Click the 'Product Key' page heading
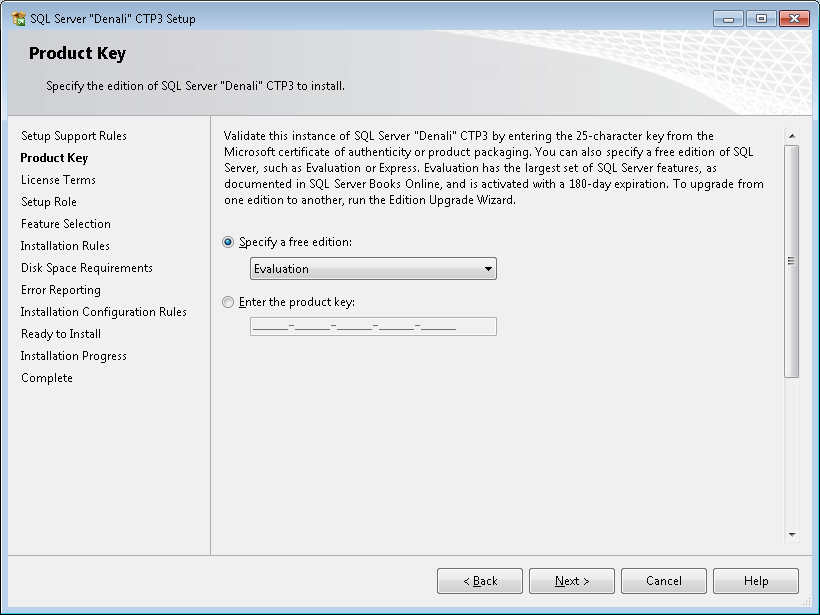Viewport: 820px width, 615px height. point(77,53)
